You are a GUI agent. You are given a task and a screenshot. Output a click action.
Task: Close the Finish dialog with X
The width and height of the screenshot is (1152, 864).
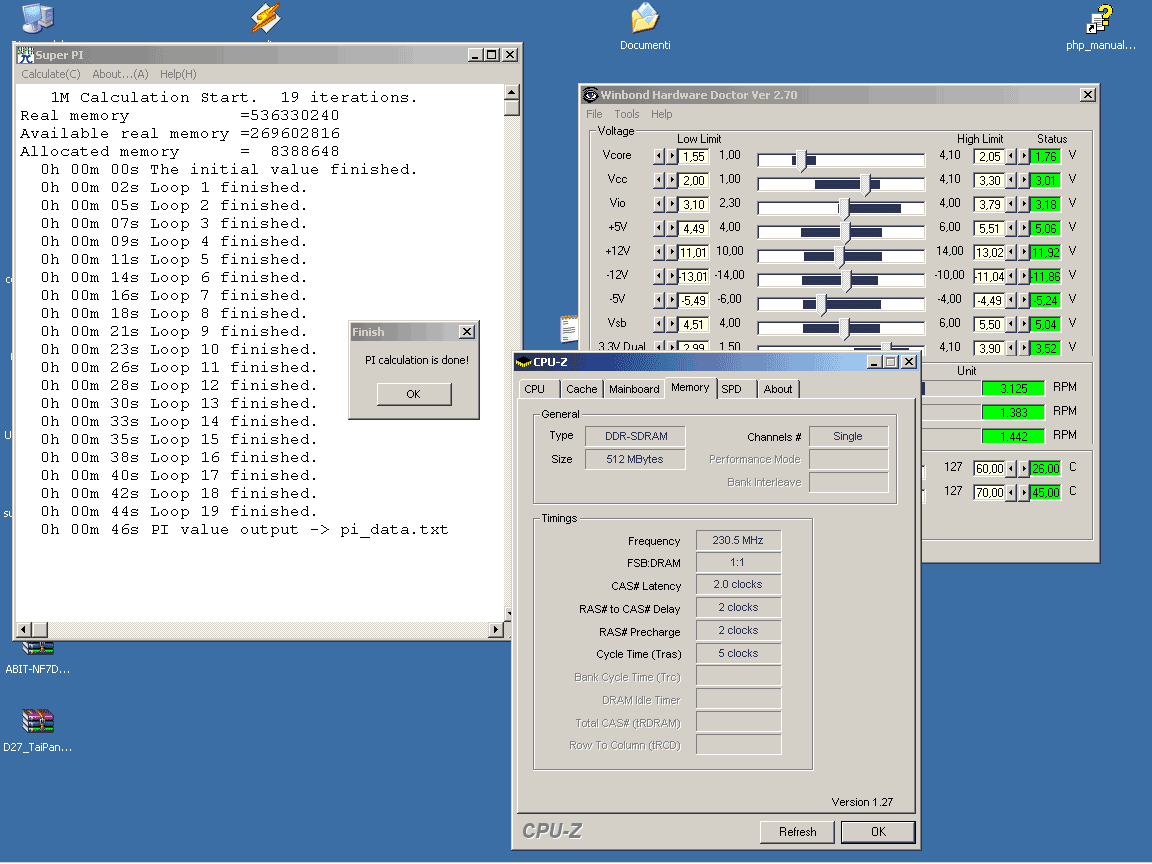[467, 331]
